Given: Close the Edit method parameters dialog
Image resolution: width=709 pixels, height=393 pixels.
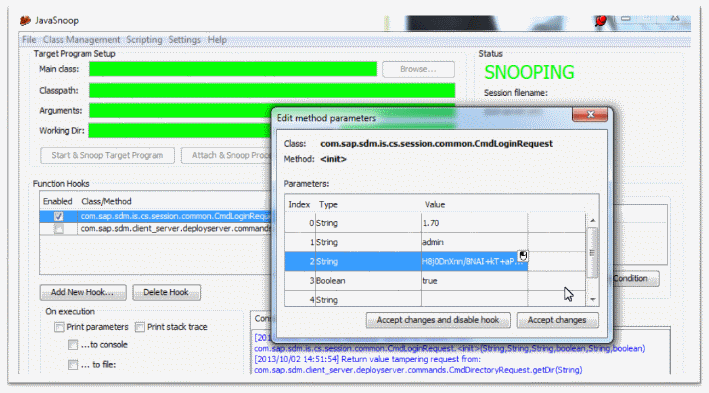Looking at the screenshot, I should coord(590,114).
